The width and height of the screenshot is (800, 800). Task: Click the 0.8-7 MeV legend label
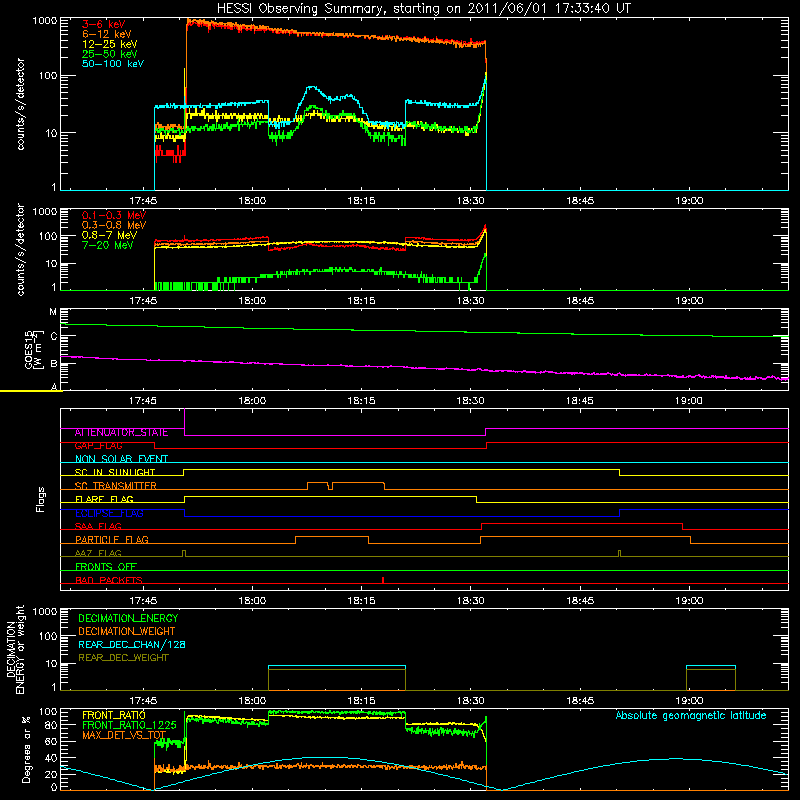[x=109, y=235]
